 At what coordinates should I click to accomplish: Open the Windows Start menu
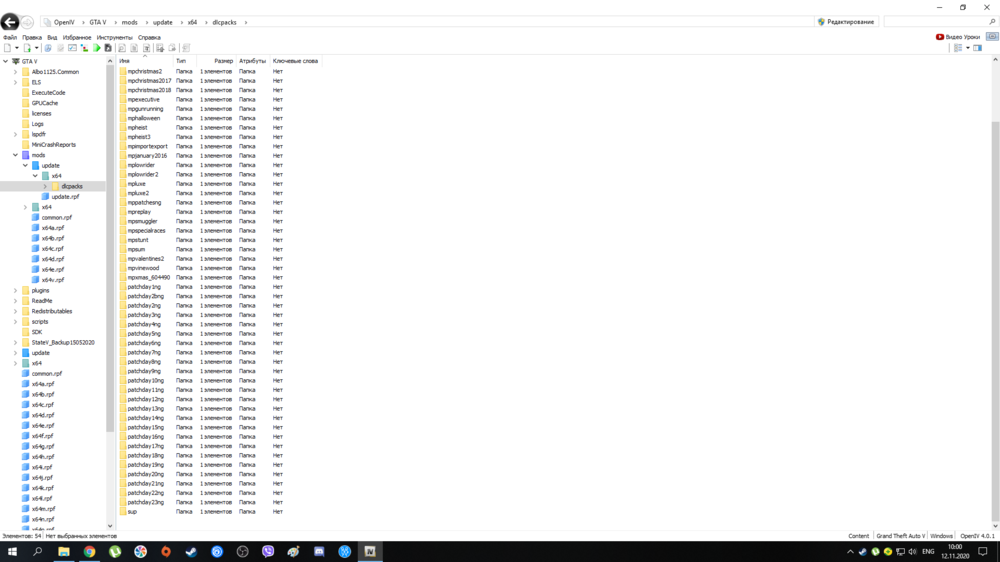(12, 552)
